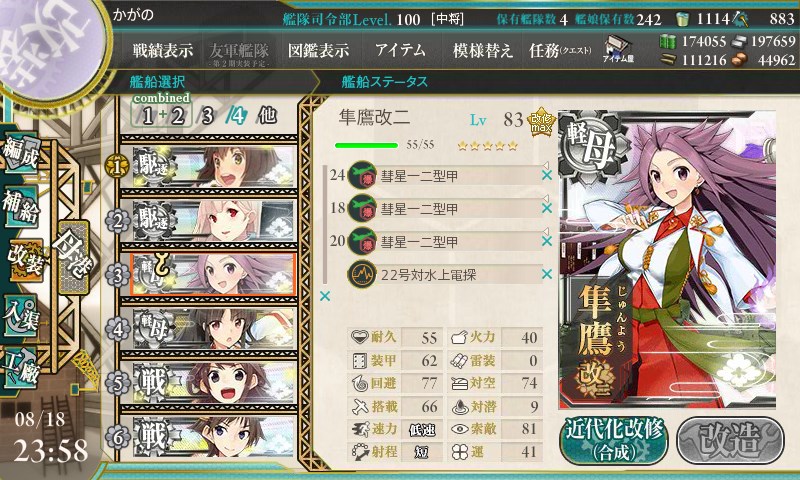Open the 編成 fleet composition icon
This screenshot has width=800, height=480.
(x=21, y=151)
